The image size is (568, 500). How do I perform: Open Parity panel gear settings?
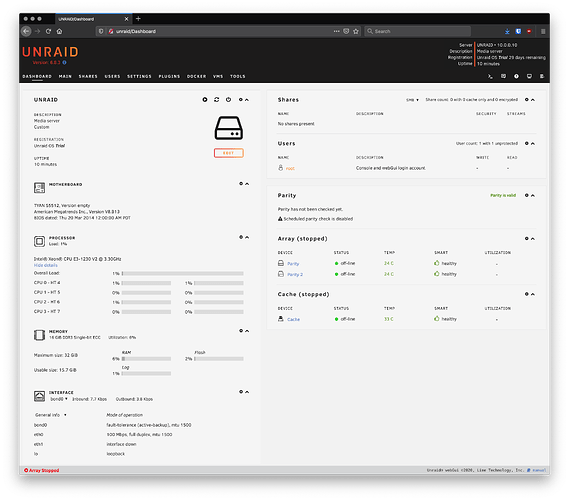click(x=527, y=195)
